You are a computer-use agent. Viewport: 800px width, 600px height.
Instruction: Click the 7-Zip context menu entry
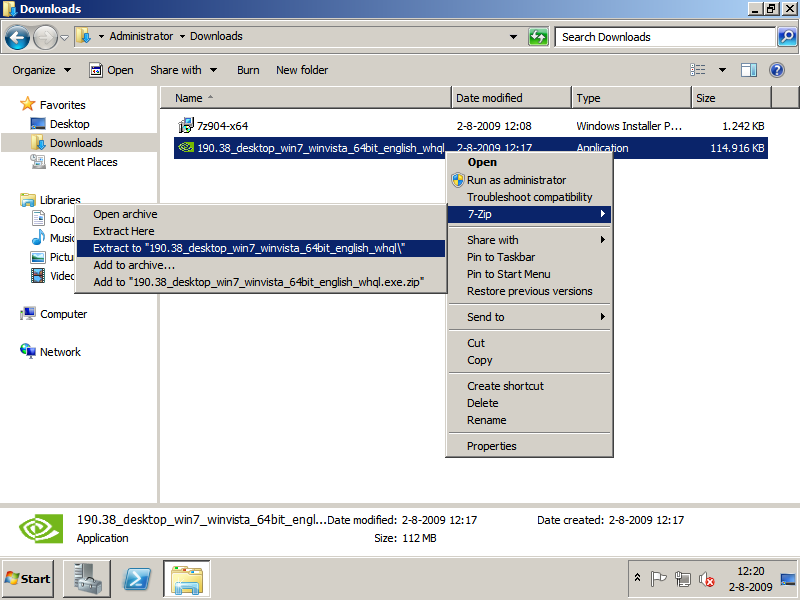coord(529,214)
